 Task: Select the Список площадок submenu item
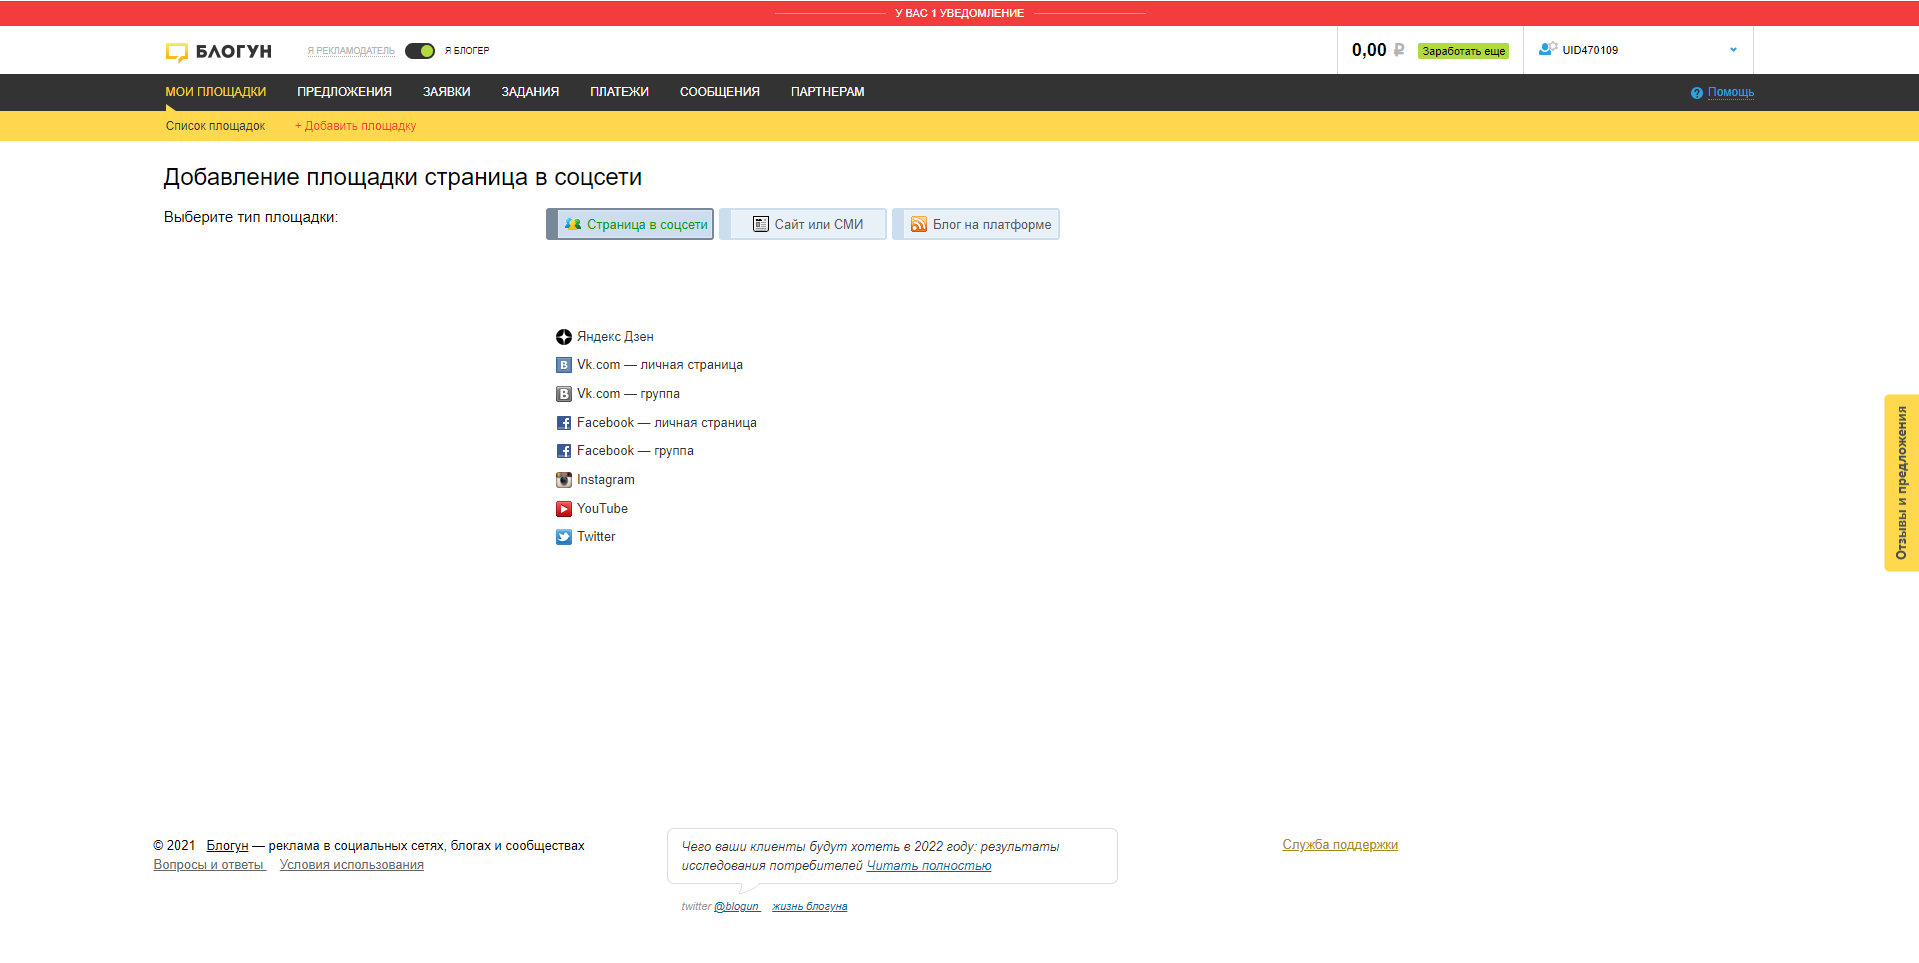(x=215, y=126)
